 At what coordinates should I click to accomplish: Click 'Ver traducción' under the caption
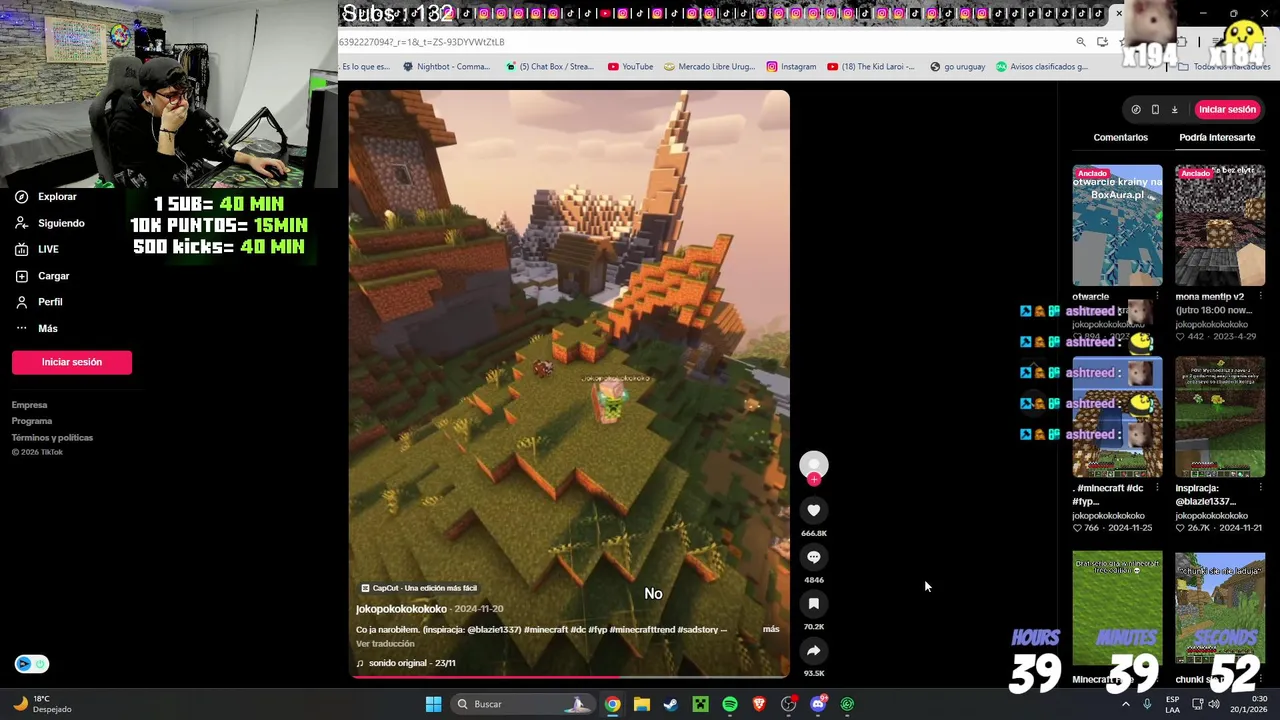[385, 644]
